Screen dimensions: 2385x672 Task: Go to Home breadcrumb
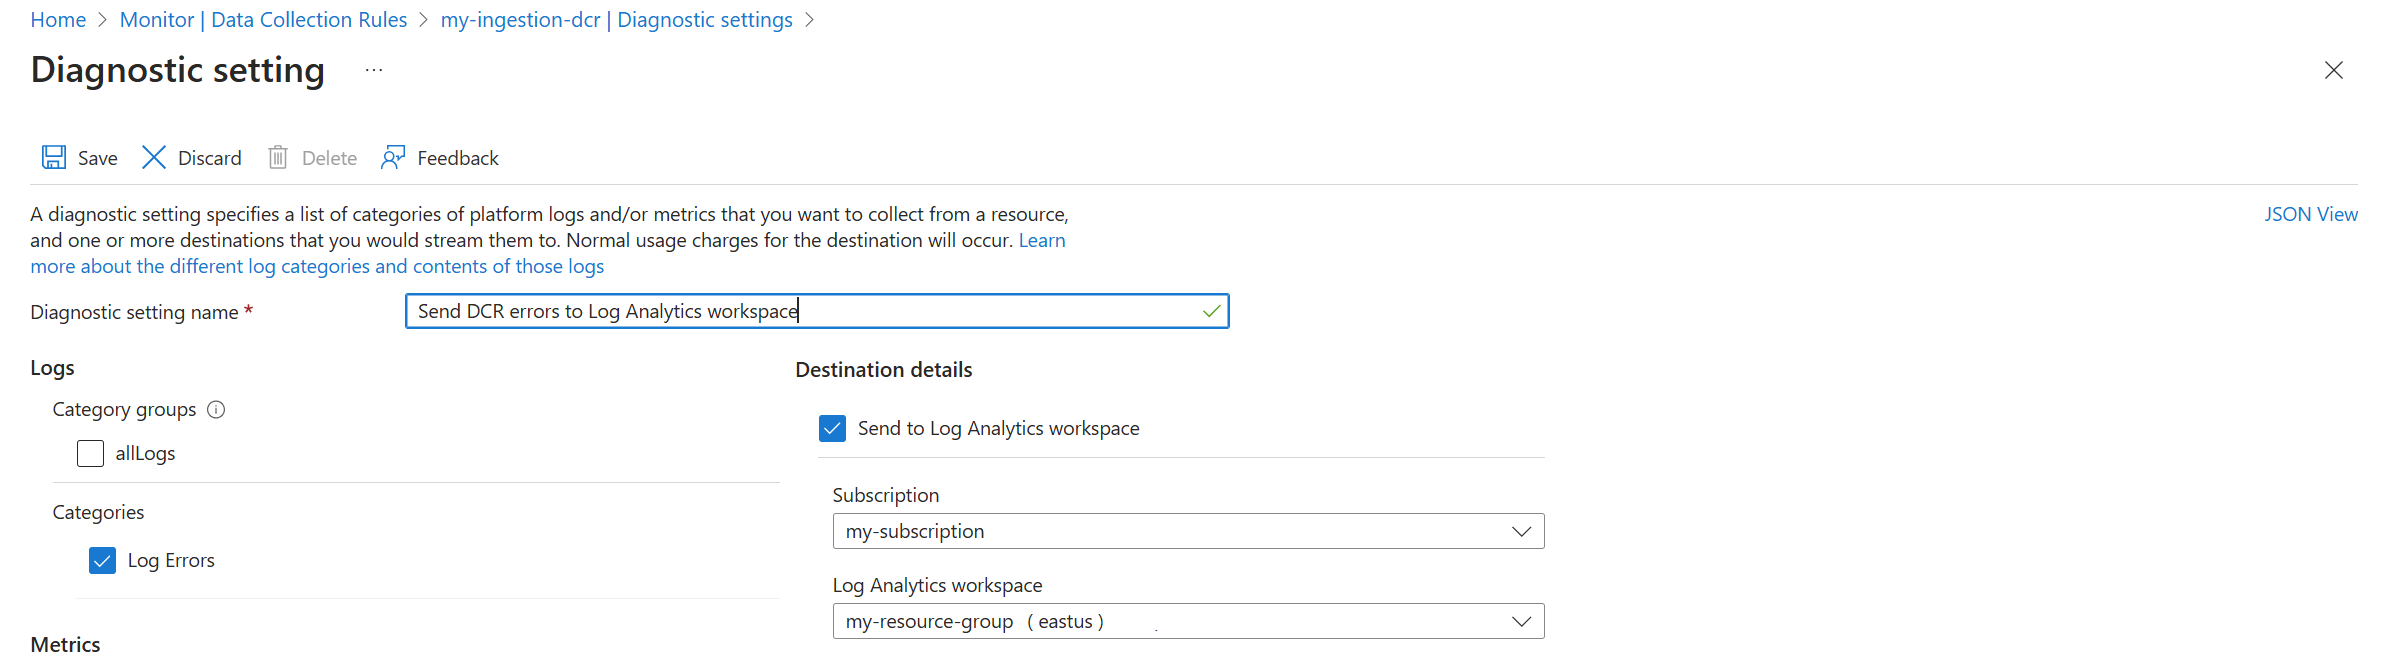click(x=58, y=20)
